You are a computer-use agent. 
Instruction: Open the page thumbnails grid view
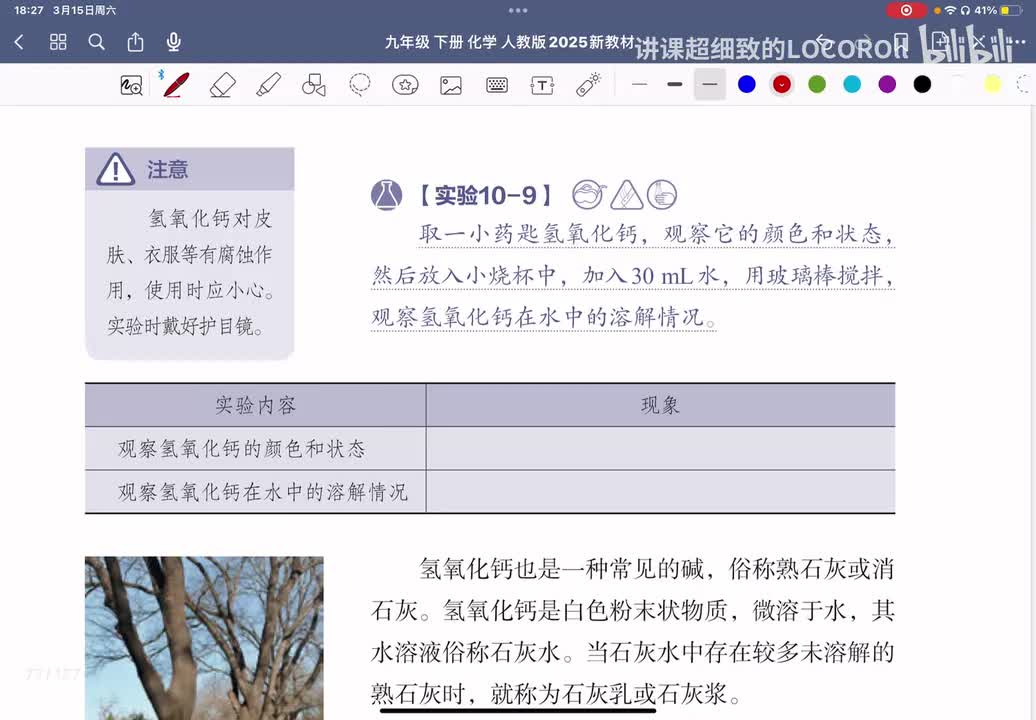click(58, 42)
